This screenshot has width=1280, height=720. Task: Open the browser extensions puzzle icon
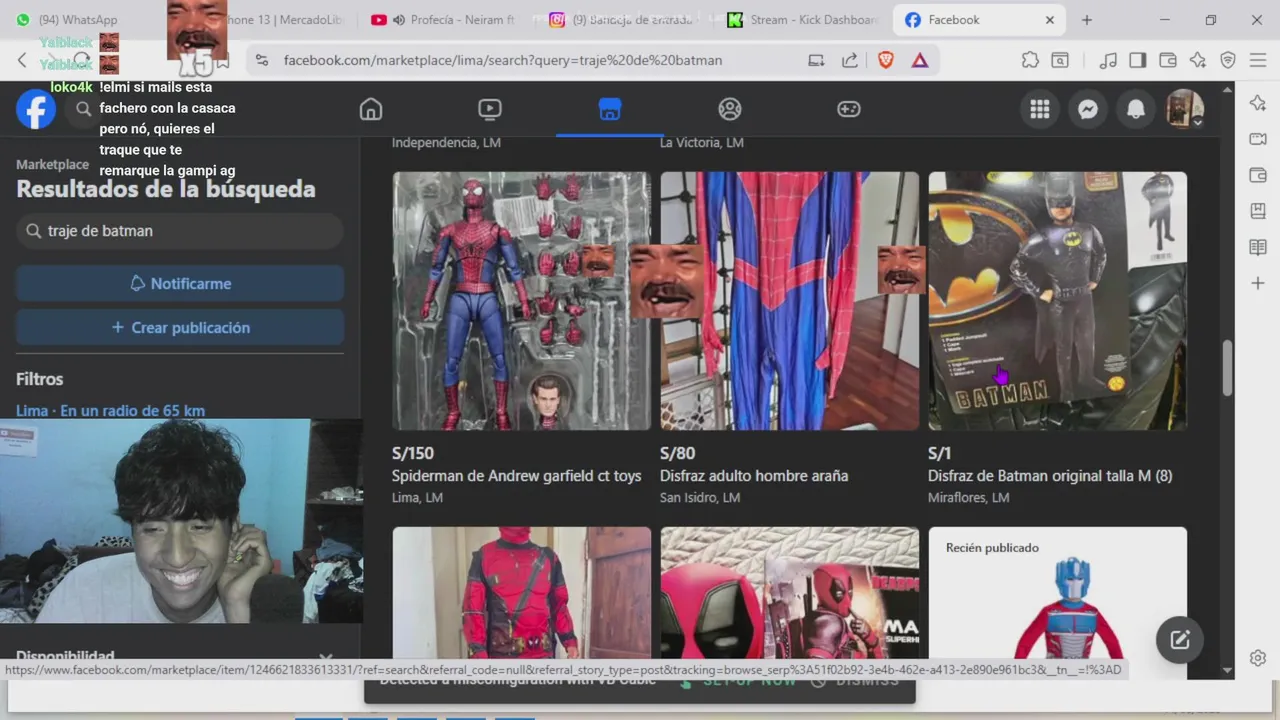click(1030, 60)
